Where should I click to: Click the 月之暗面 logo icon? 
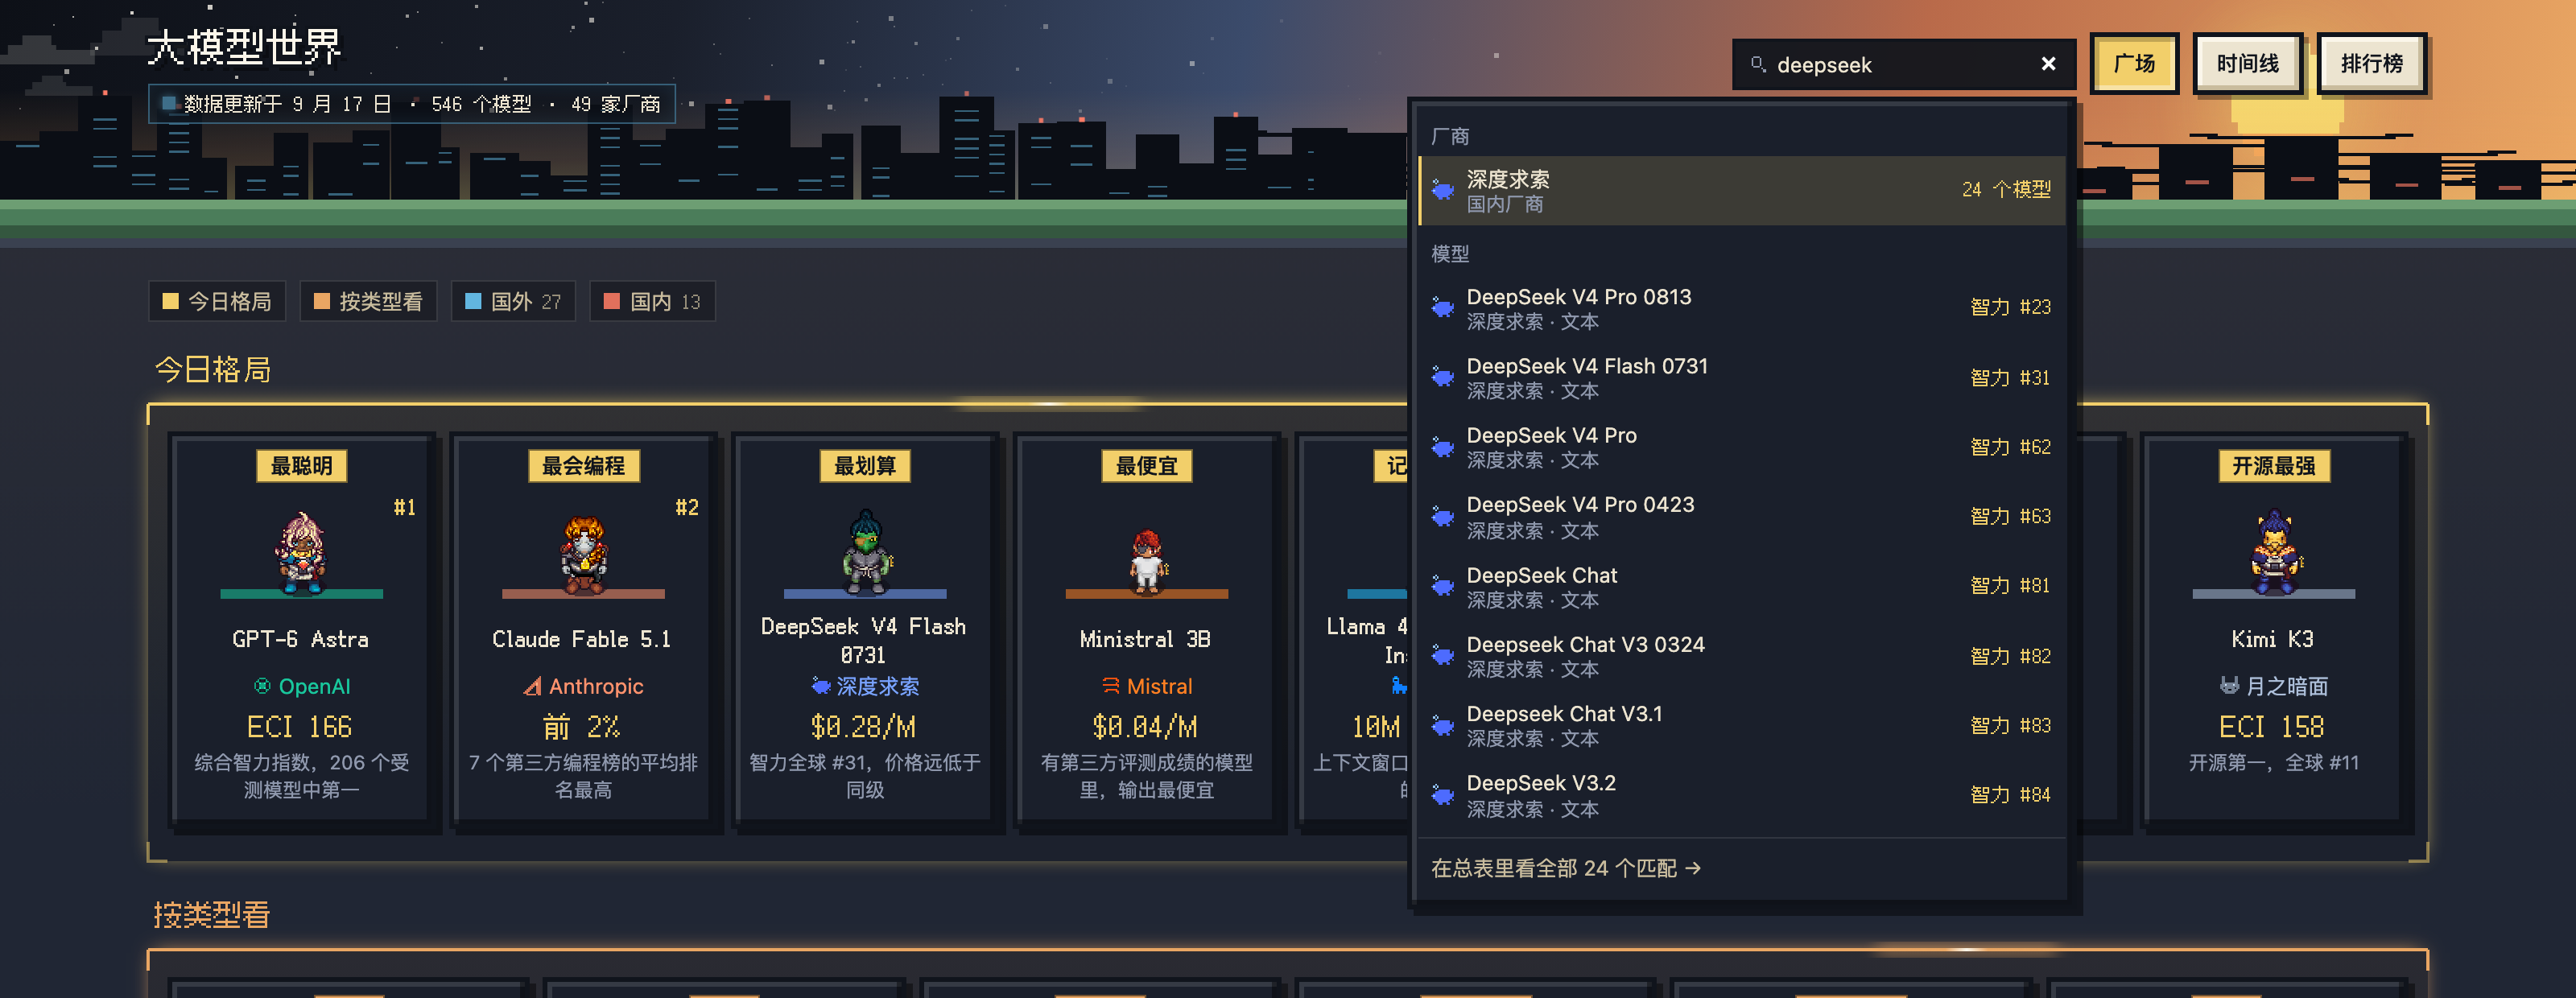coord(2230,686)
